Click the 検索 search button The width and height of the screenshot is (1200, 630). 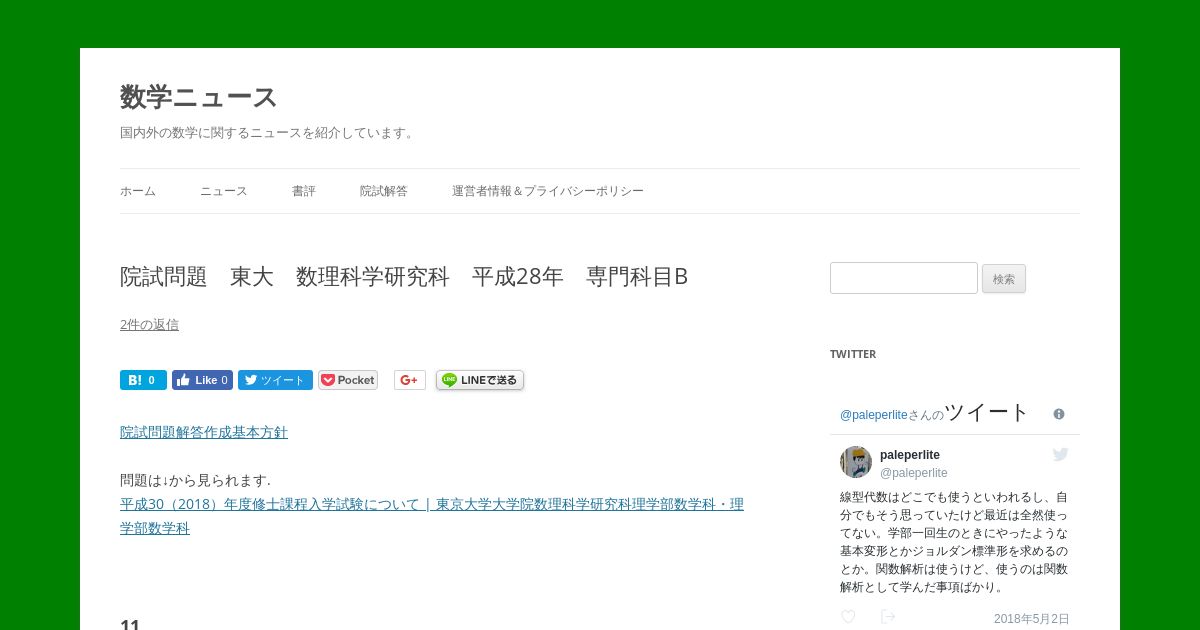1004,279
